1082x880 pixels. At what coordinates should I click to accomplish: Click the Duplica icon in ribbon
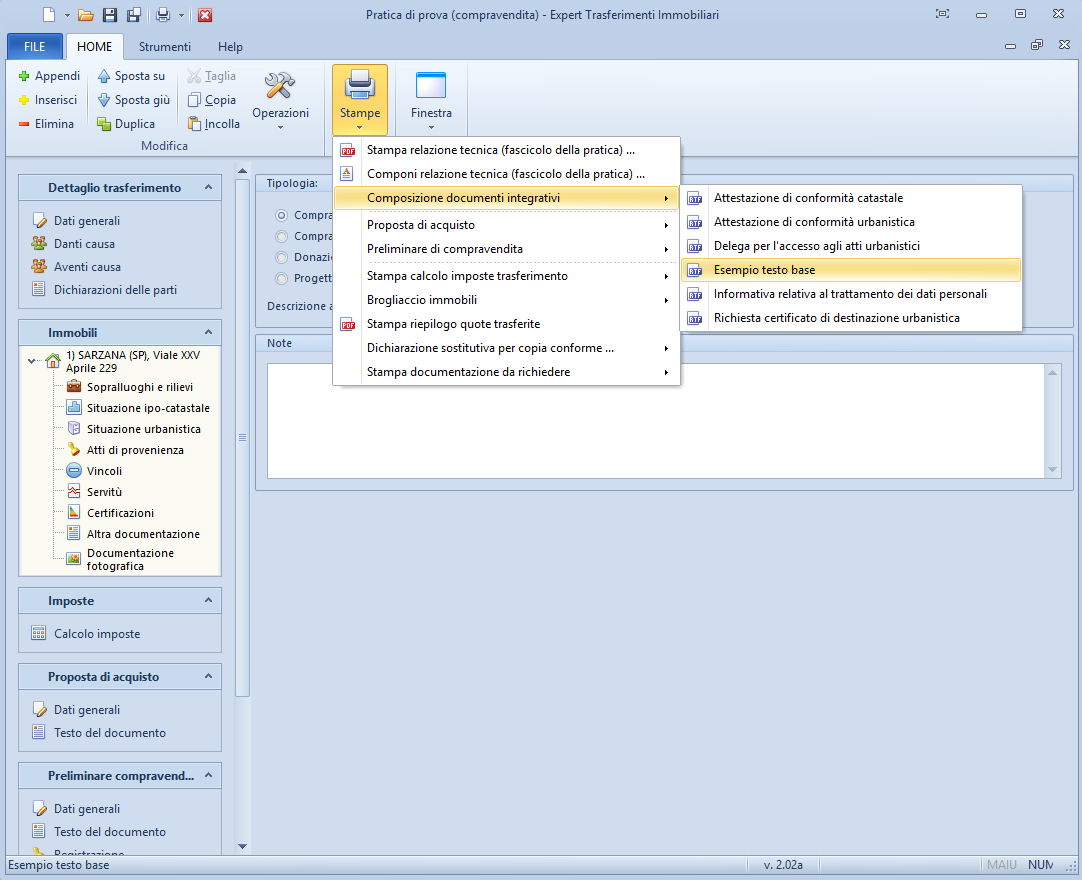104,124
